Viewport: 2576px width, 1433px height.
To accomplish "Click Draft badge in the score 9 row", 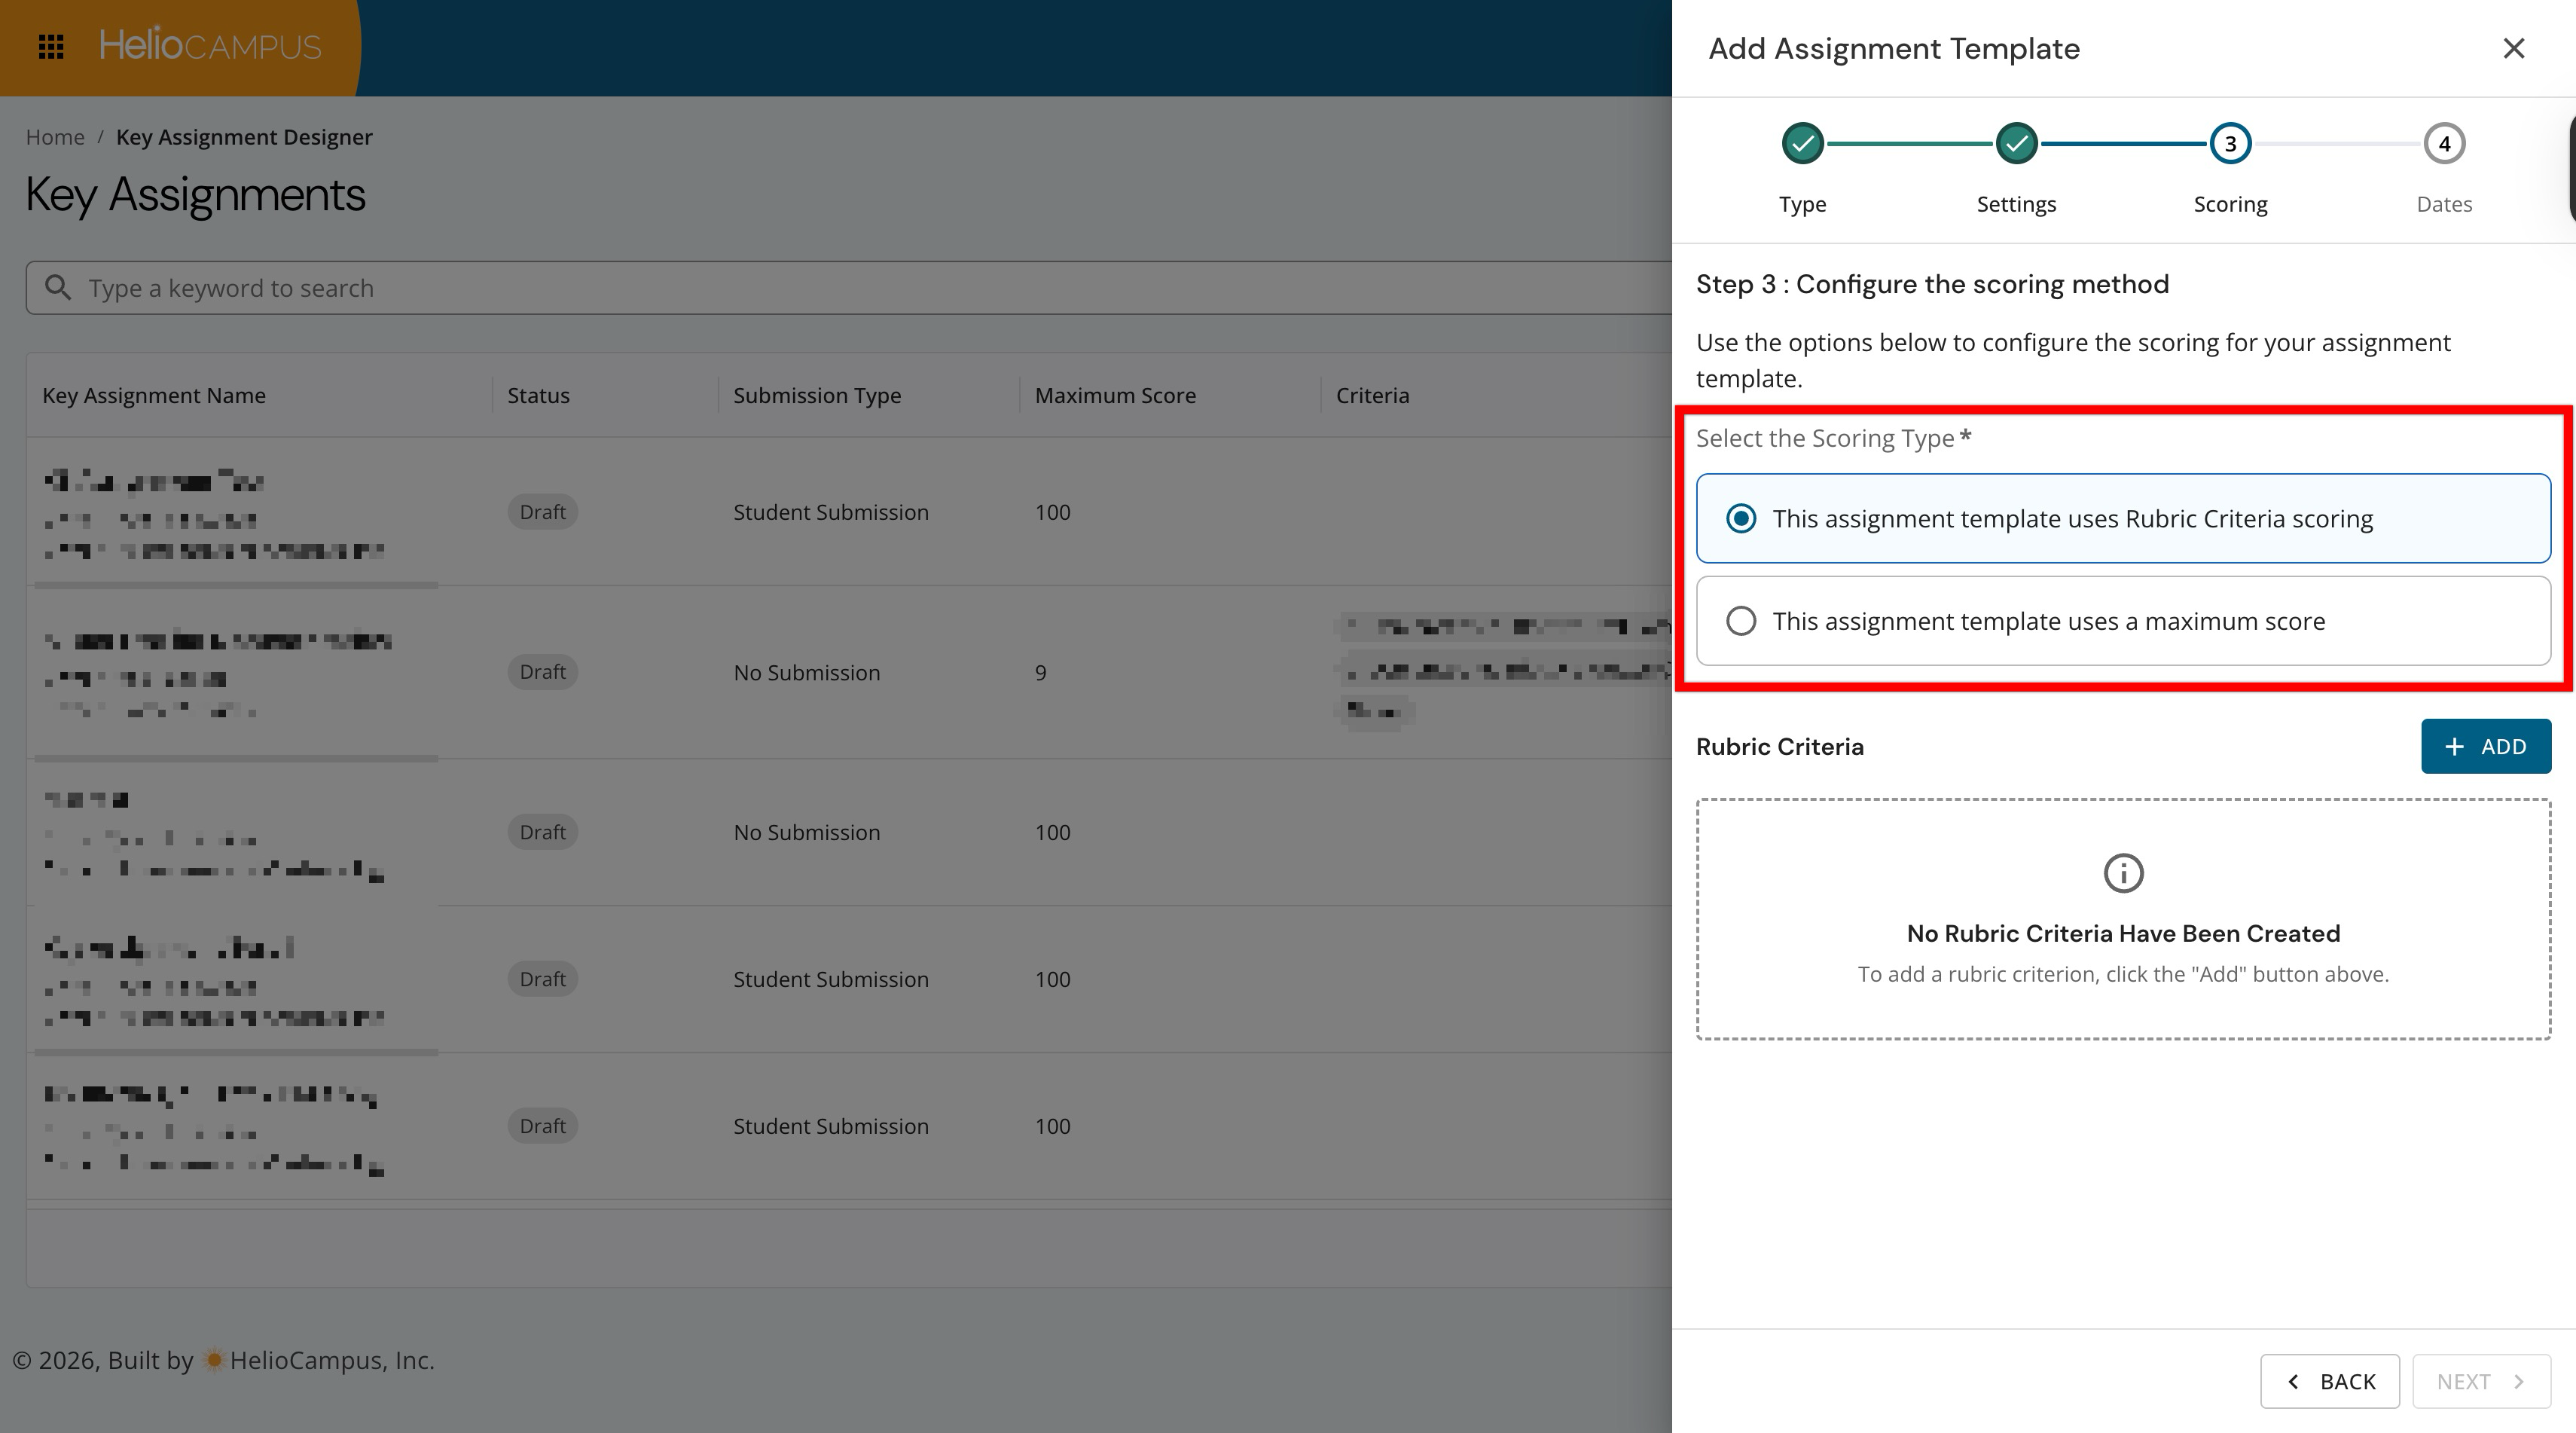I will tap(542, 672).
